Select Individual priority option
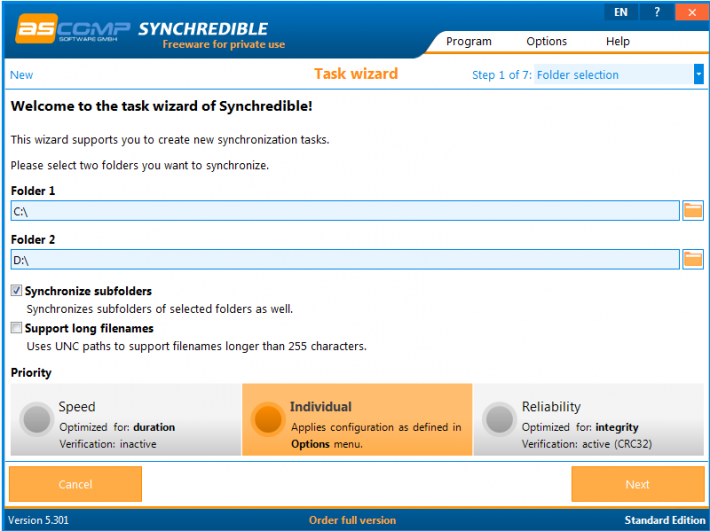The image size is (710, 531). click(357, 420)
